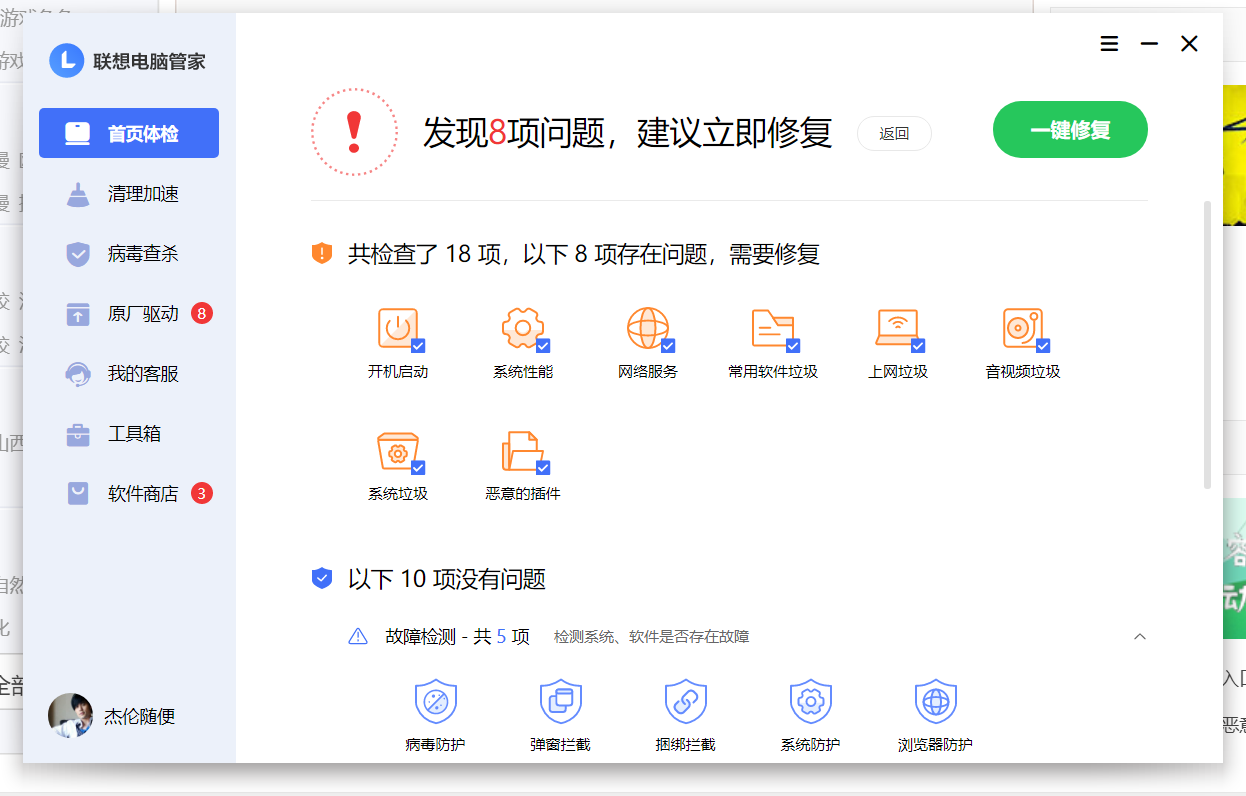Open the hamburger menu at top right
Image resolution: width=1246 pixels, height=796 pixels.
point(1109,44)
